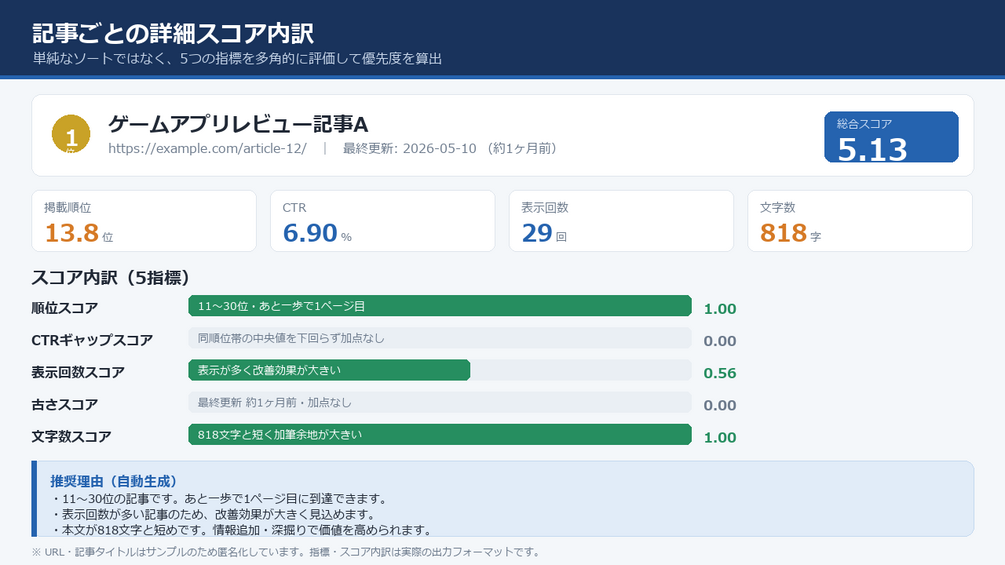Open the example.com/article-12 URL link
The width and height of the screenshot is (1005, 565).
pos(207,149)
